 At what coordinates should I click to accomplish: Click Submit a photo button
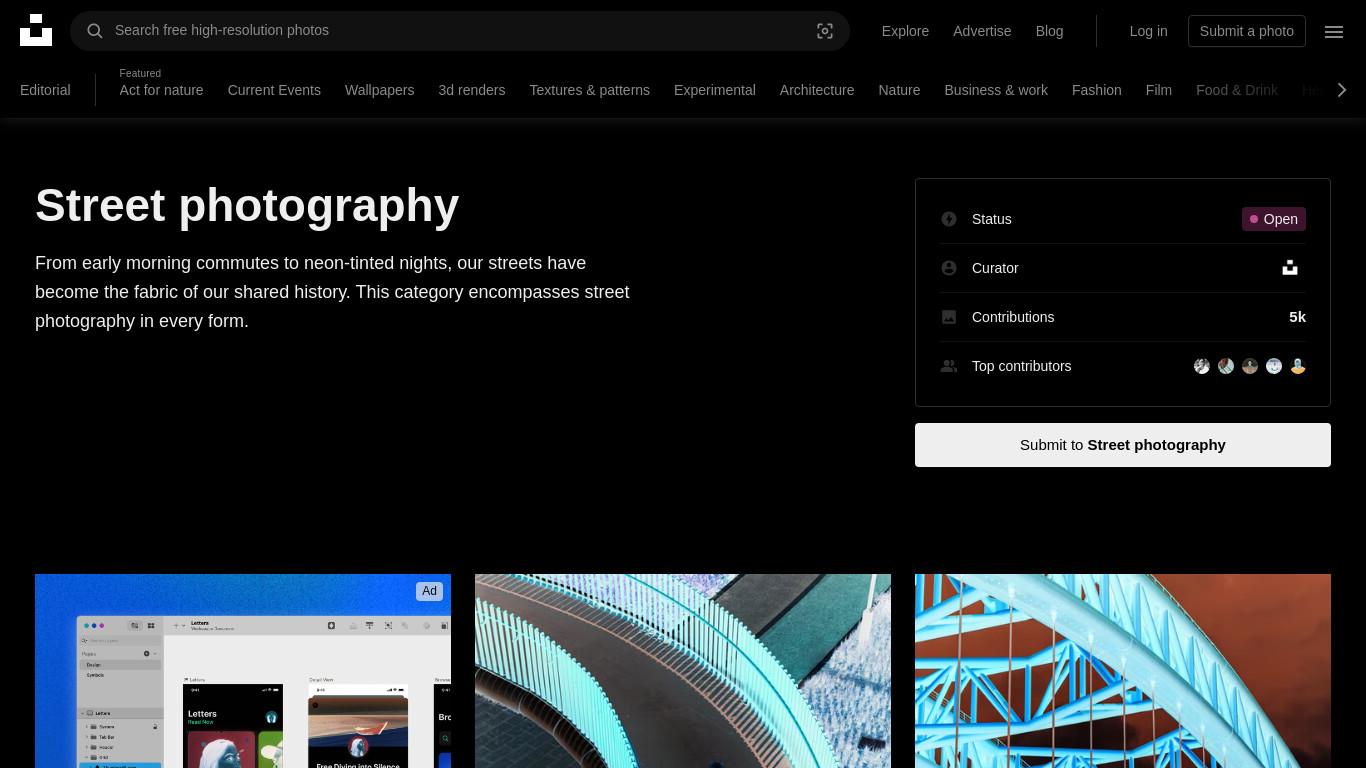[1247, 31]
